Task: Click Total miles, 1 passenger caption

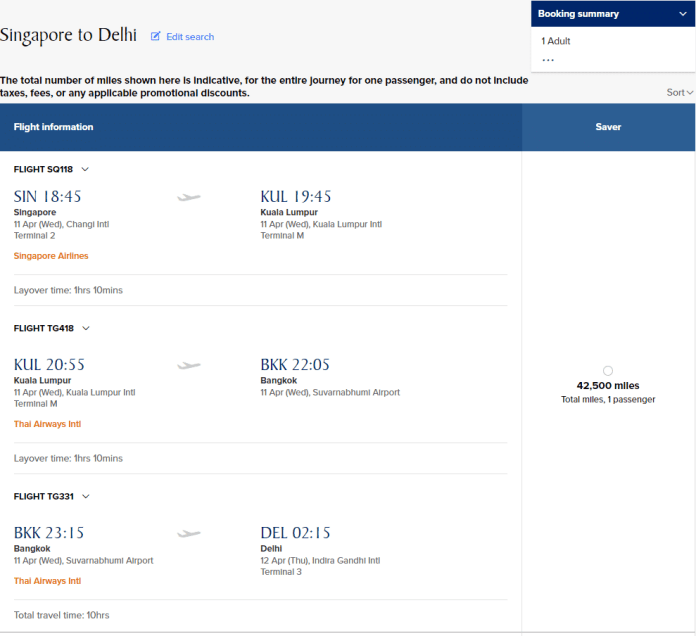Action: 608,399
